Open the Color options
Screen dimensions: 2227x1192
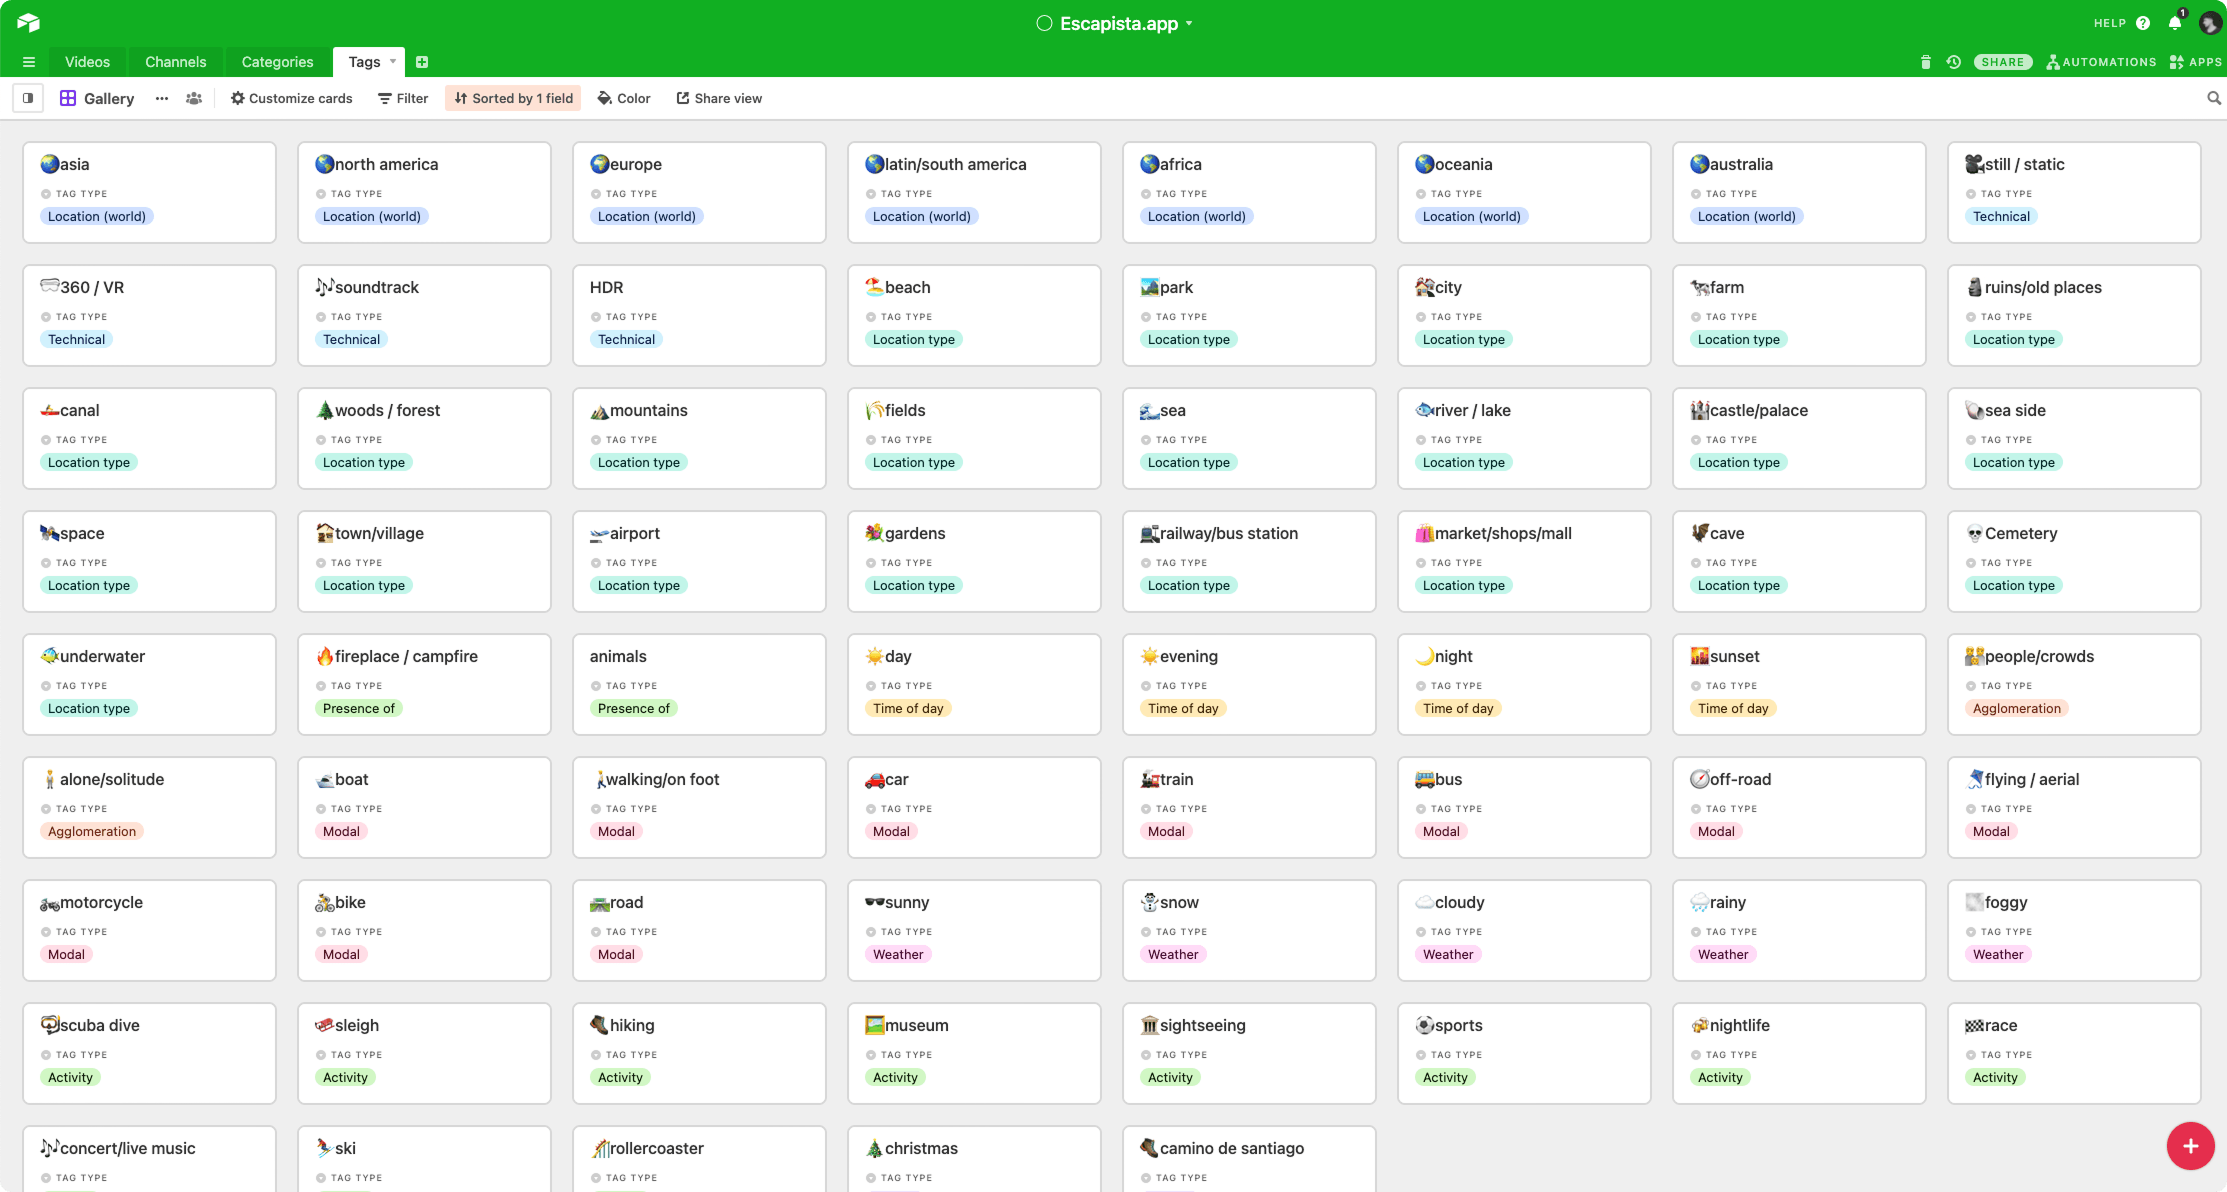pyautogui.click(x=624, y=98)
